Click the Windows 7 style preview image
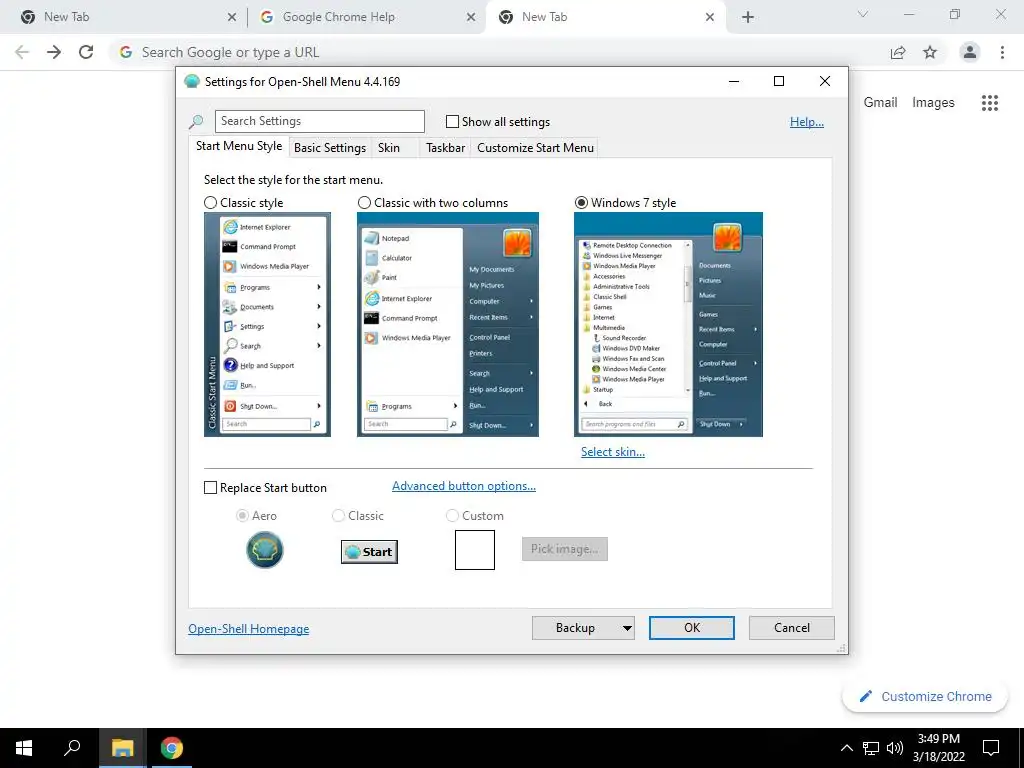Image resolution: width=1024 pixels, height=768 pixels. pyautogui.click(x=669, y=325)
